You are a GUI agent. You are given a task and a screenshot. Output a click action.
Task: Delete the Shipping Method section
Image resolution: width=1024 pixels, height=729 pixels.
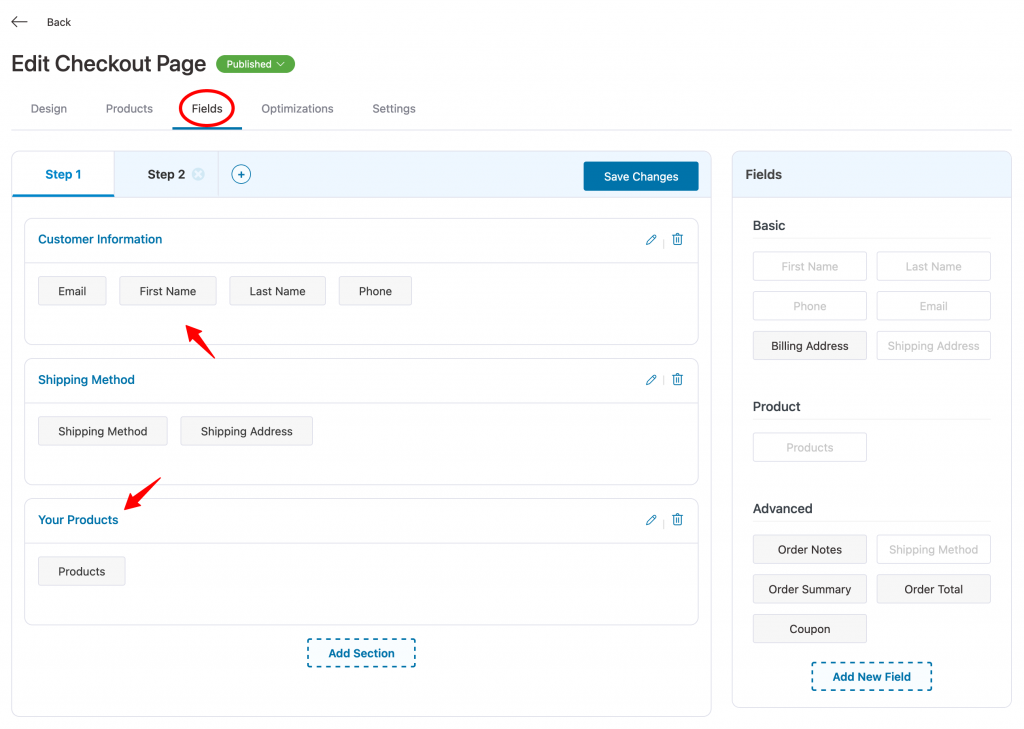click(x=678, y=379)
